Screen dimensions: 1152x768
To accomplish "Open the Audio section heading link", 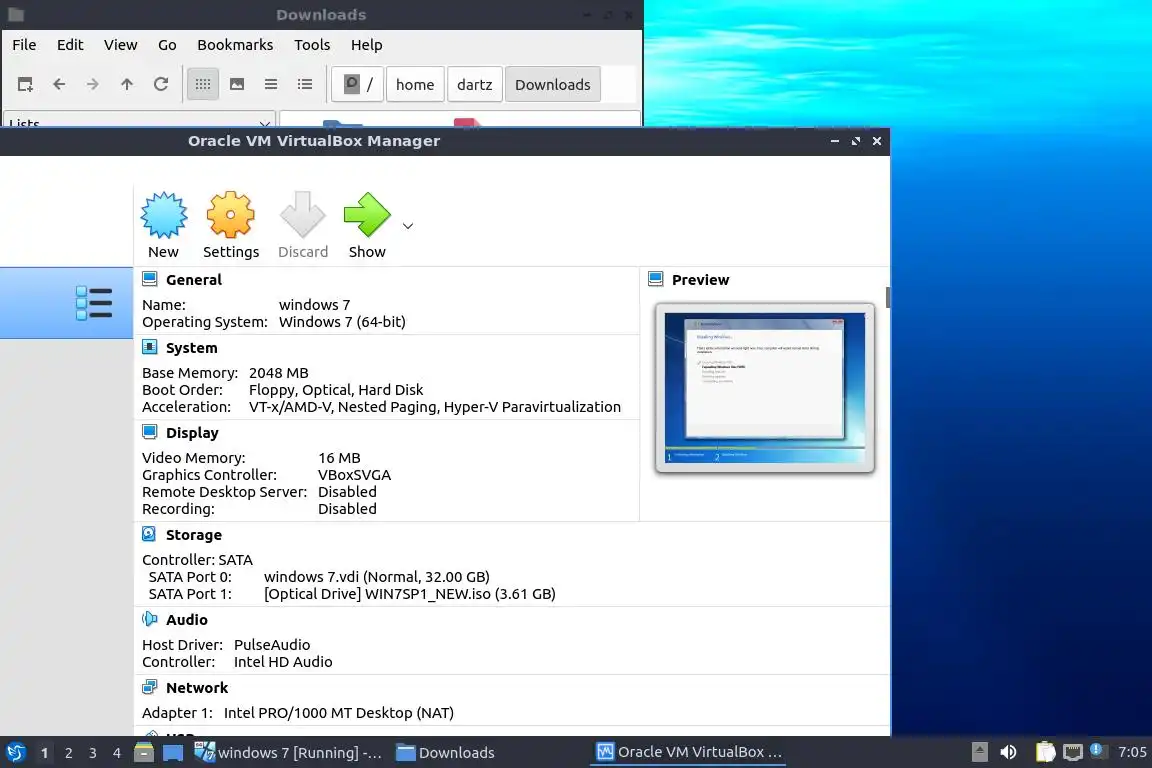I will (x=187, y=620).
